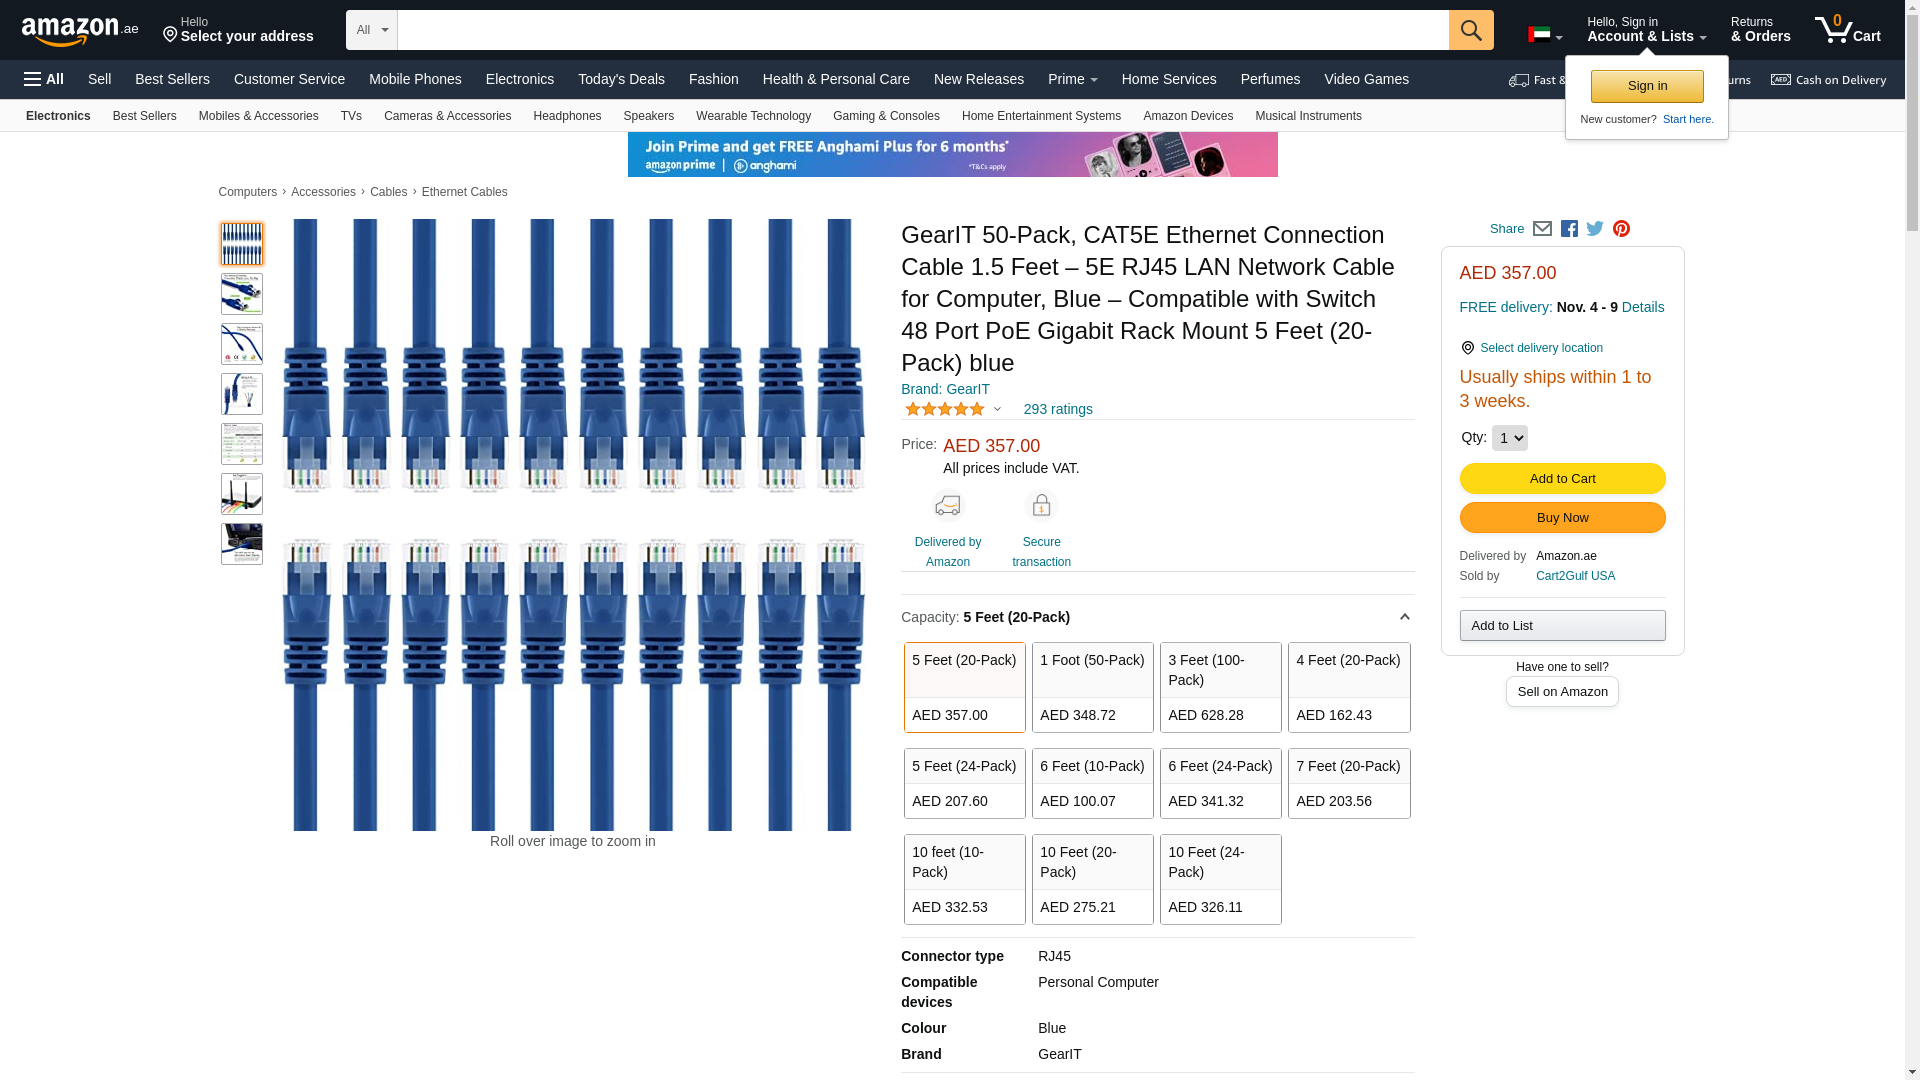Viewport: 1920px width, 1080px height.
Task: Collapse the Capacity section chevron
Action: tap(1404, 617)
